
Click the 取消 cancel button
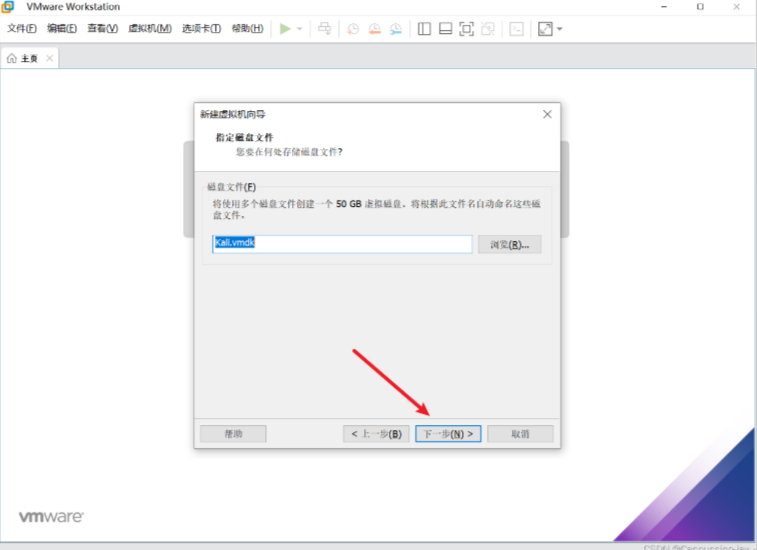point(520,434)
